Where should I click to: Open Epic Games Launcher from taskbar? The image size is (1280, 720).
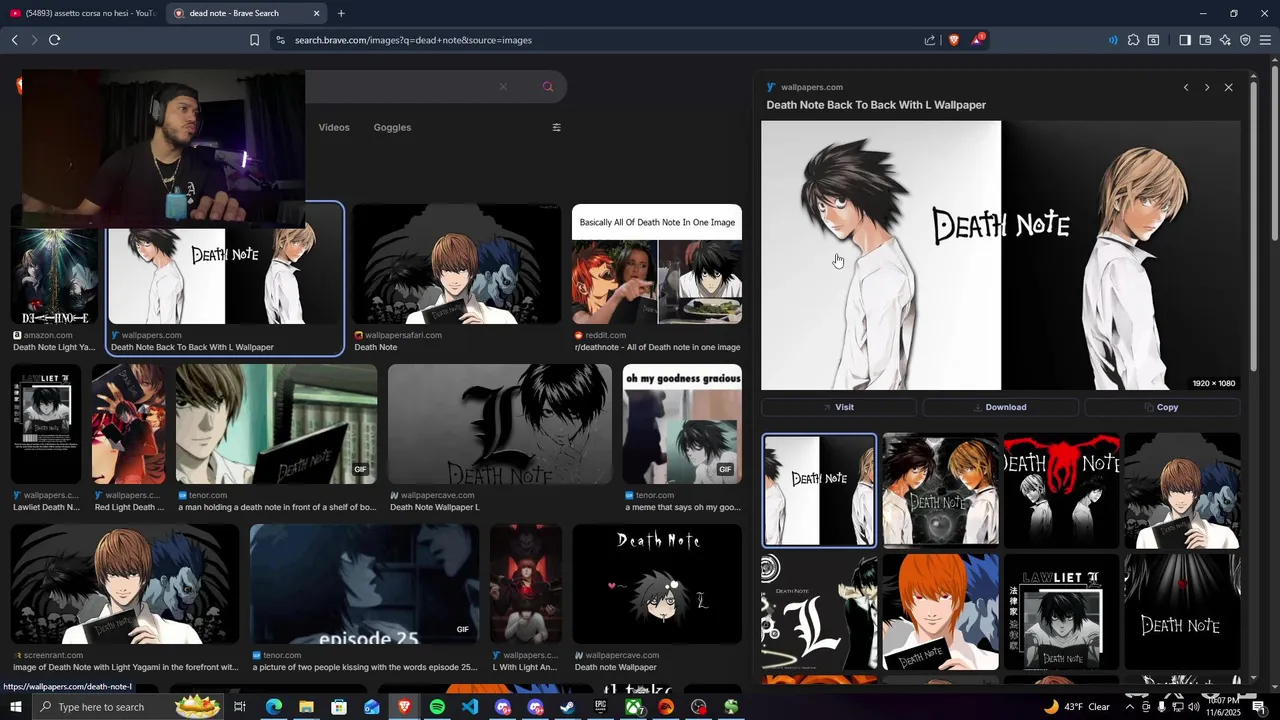[600, 707]
